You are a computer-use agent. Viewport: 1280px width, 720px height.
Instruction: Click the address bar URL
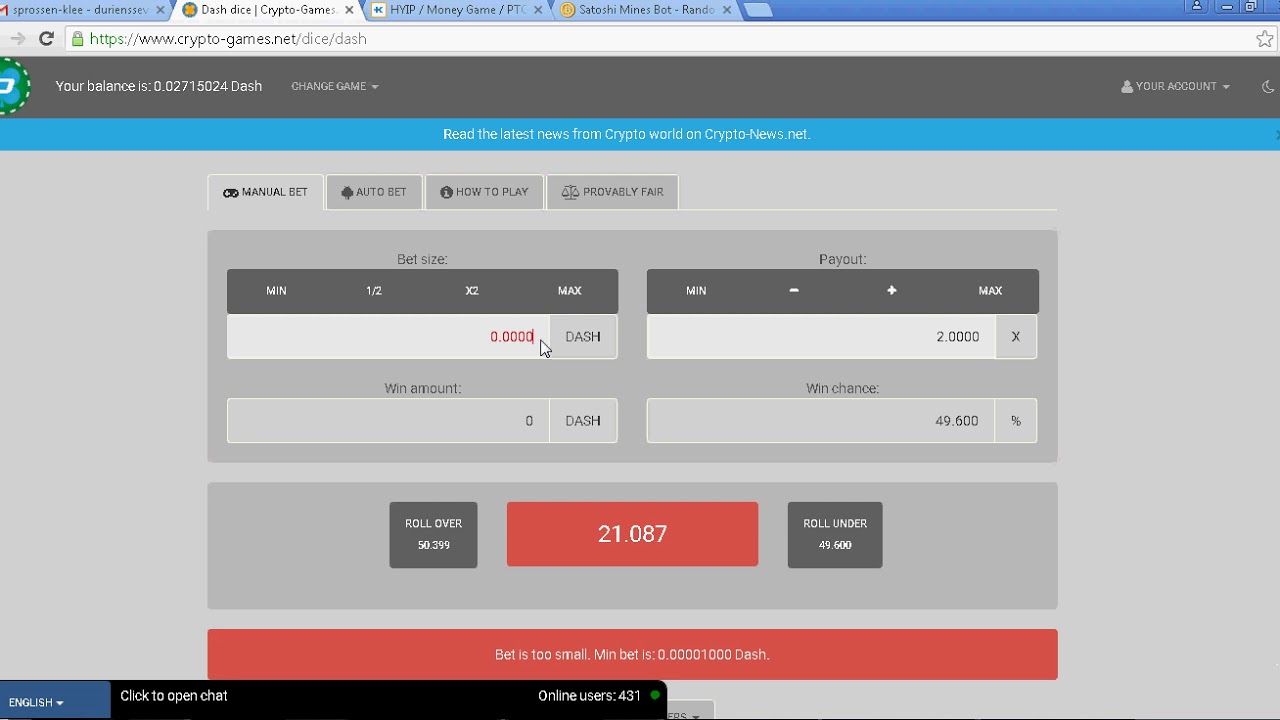tap(228, 39)
